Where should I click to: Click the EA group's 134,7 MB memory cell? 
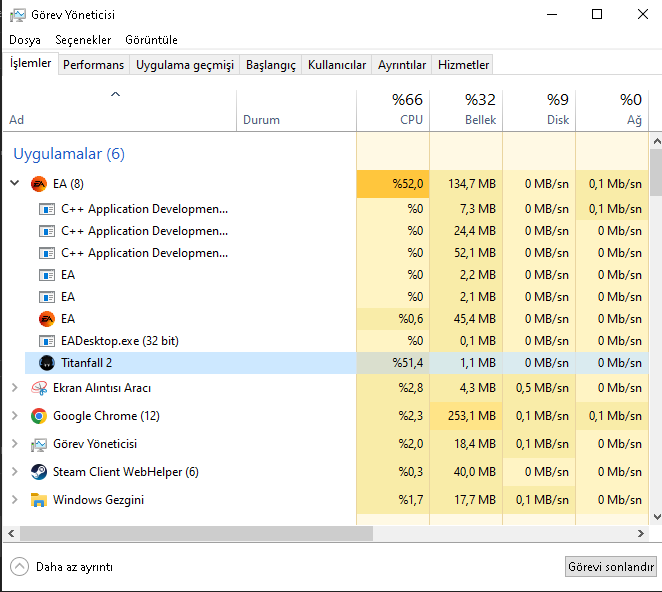click(x=466, y=184)
